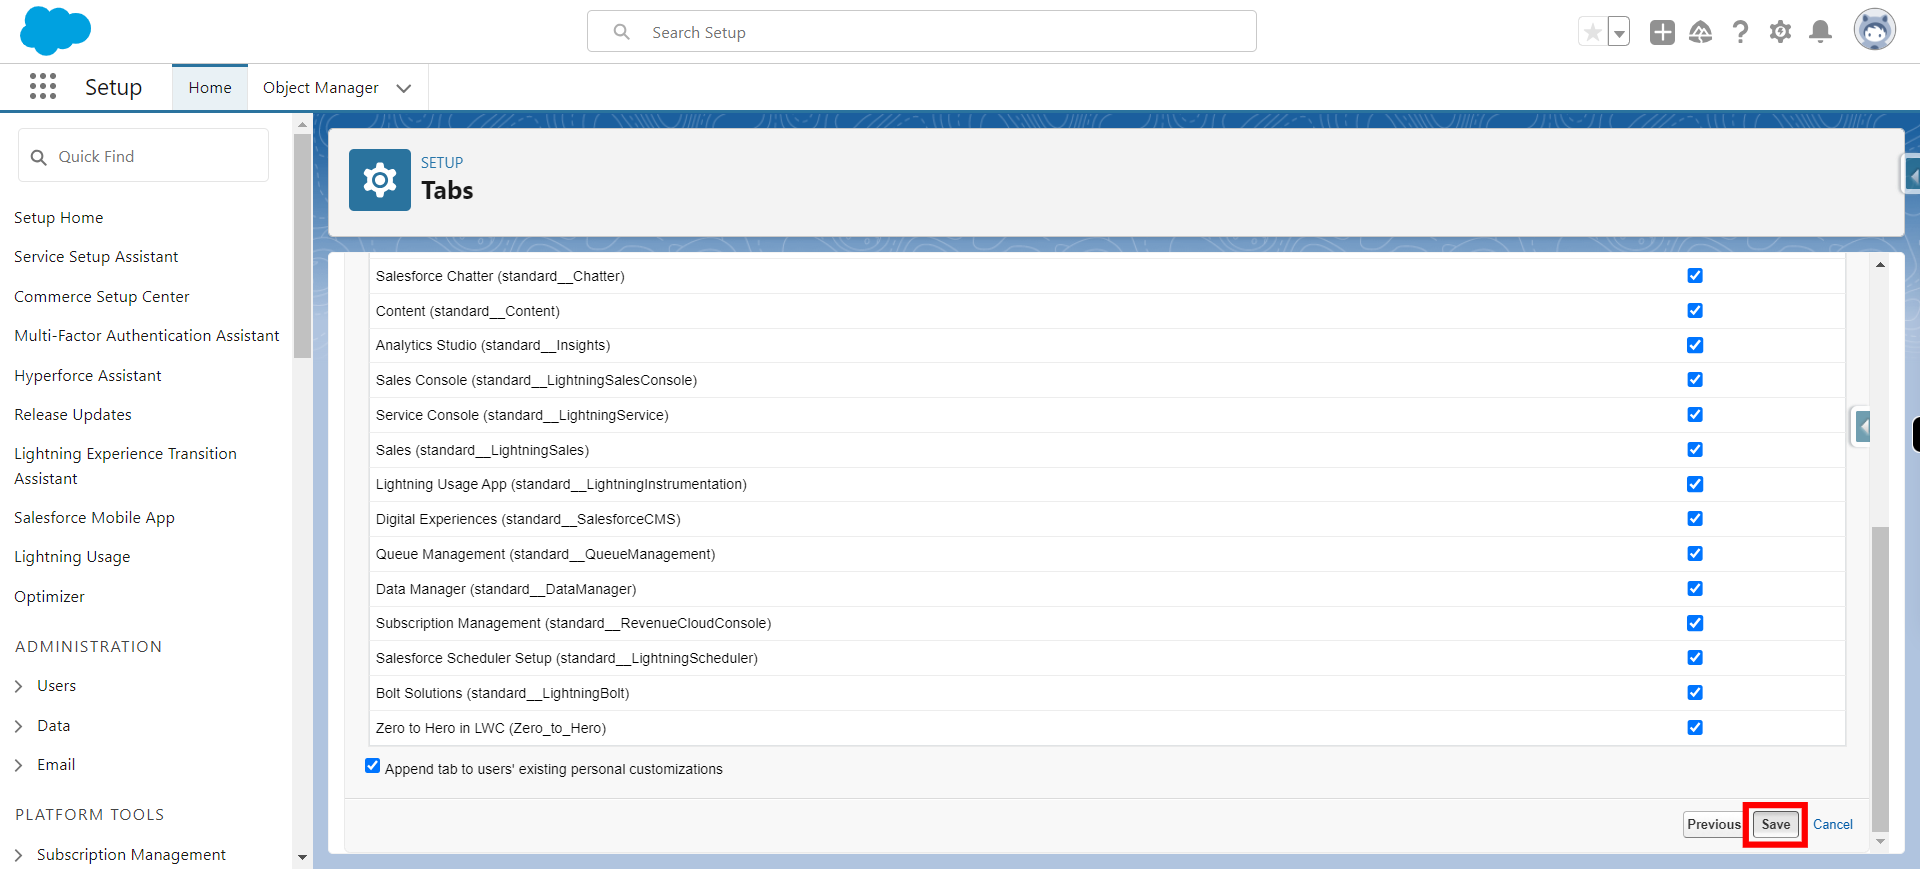Screen dimensions: 1920x869
Task: Toggle the Lightning Usage App checkbox
Action: (1695, 484)
